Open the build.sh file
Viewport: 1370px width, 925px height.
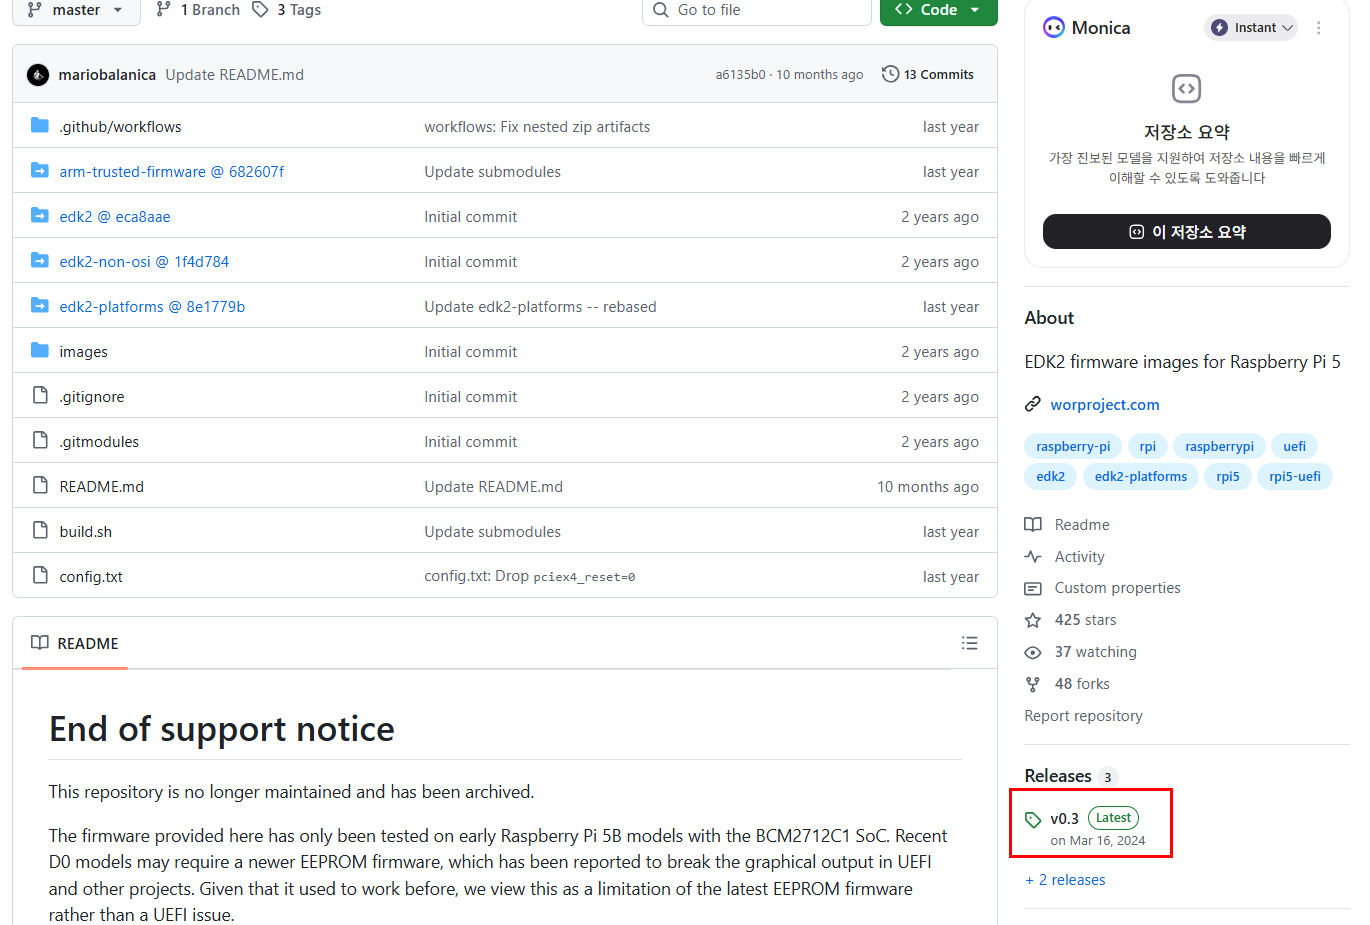85,532
